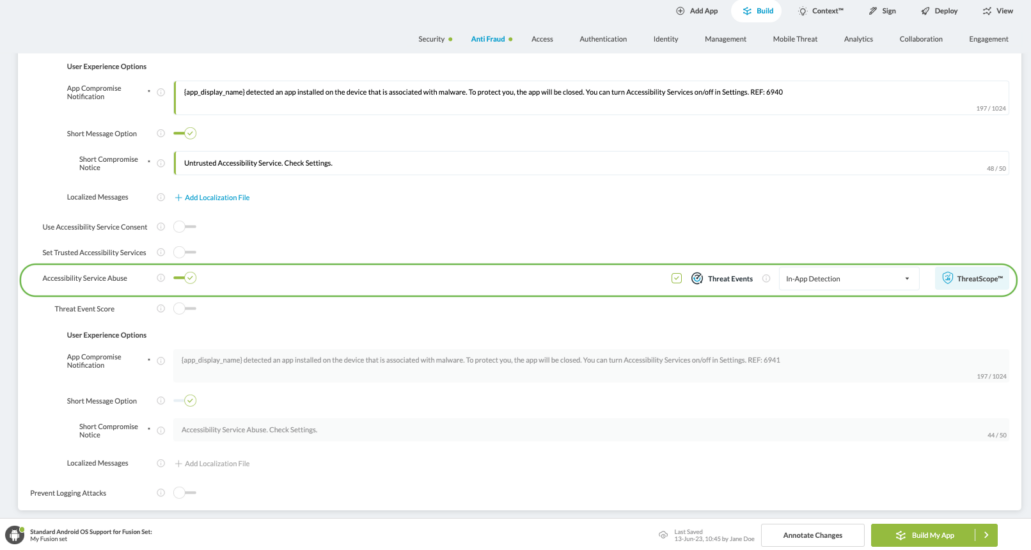The width and height of the screenshot is (1031, 550).
Task: Click the Add Localization File link
Action: [x=212, y=198]
